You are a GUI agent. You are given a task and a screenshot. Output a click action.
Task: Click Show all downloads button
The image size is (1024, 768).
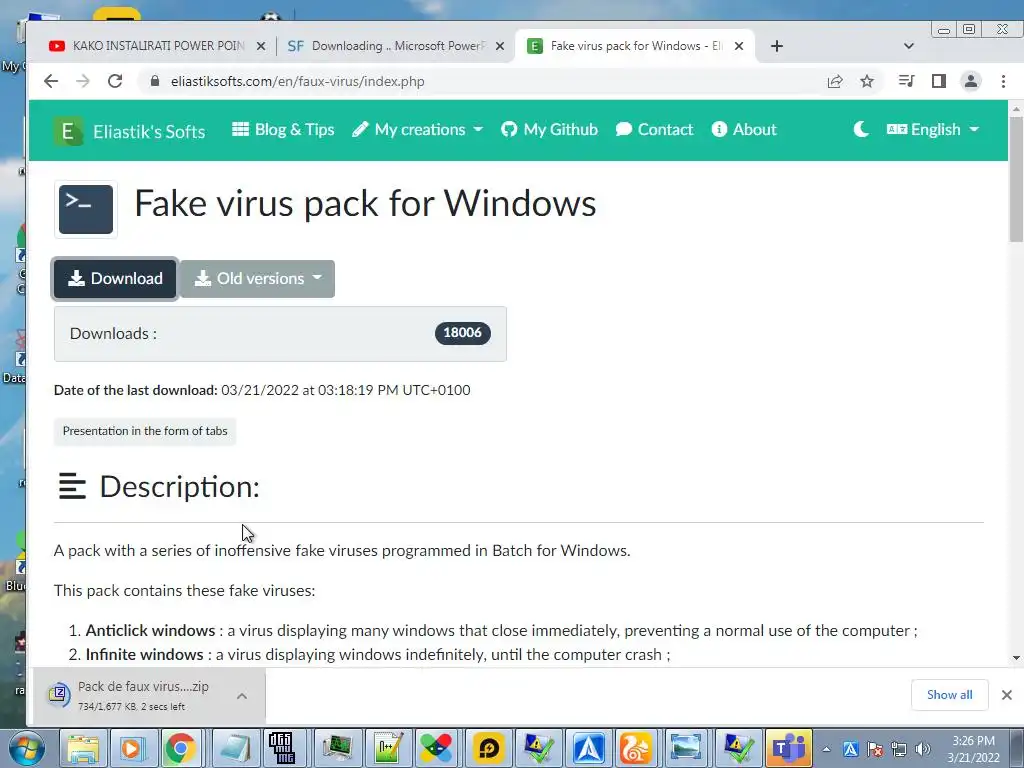pyautogui.click(x=950, y=695)
